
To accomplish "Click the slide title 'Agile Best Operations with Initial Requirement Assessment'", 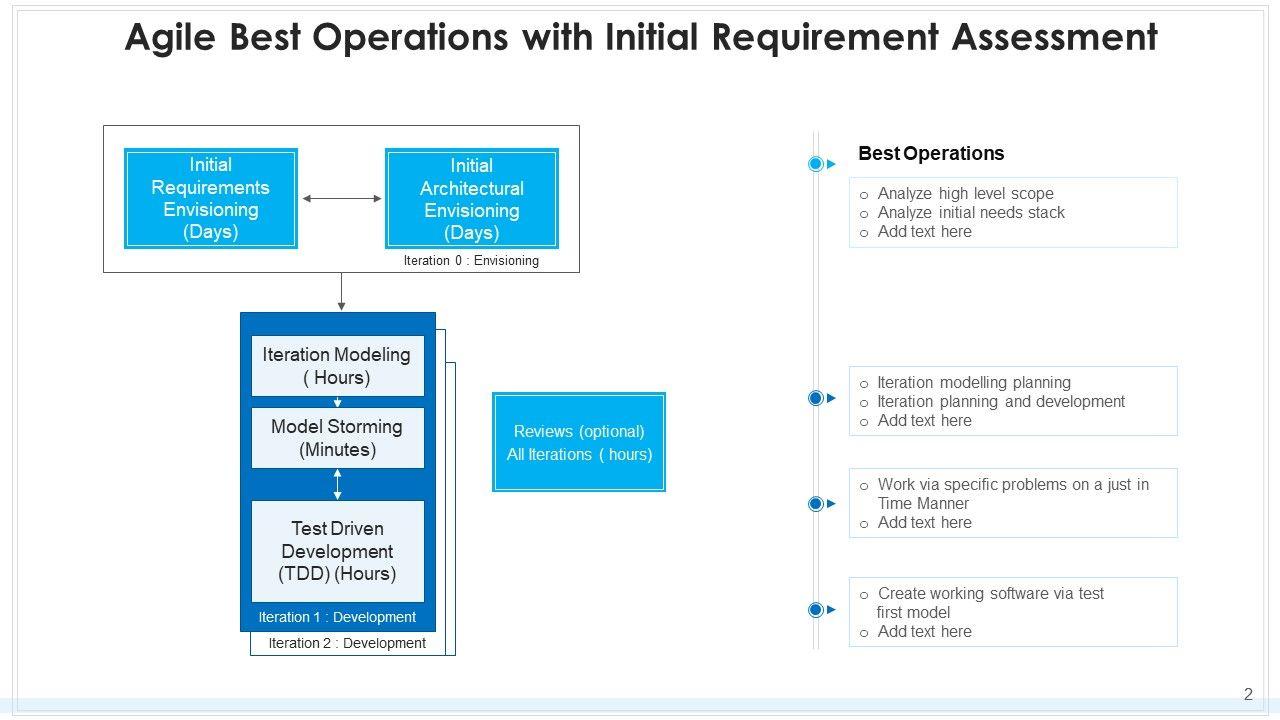I will (641, 38).
